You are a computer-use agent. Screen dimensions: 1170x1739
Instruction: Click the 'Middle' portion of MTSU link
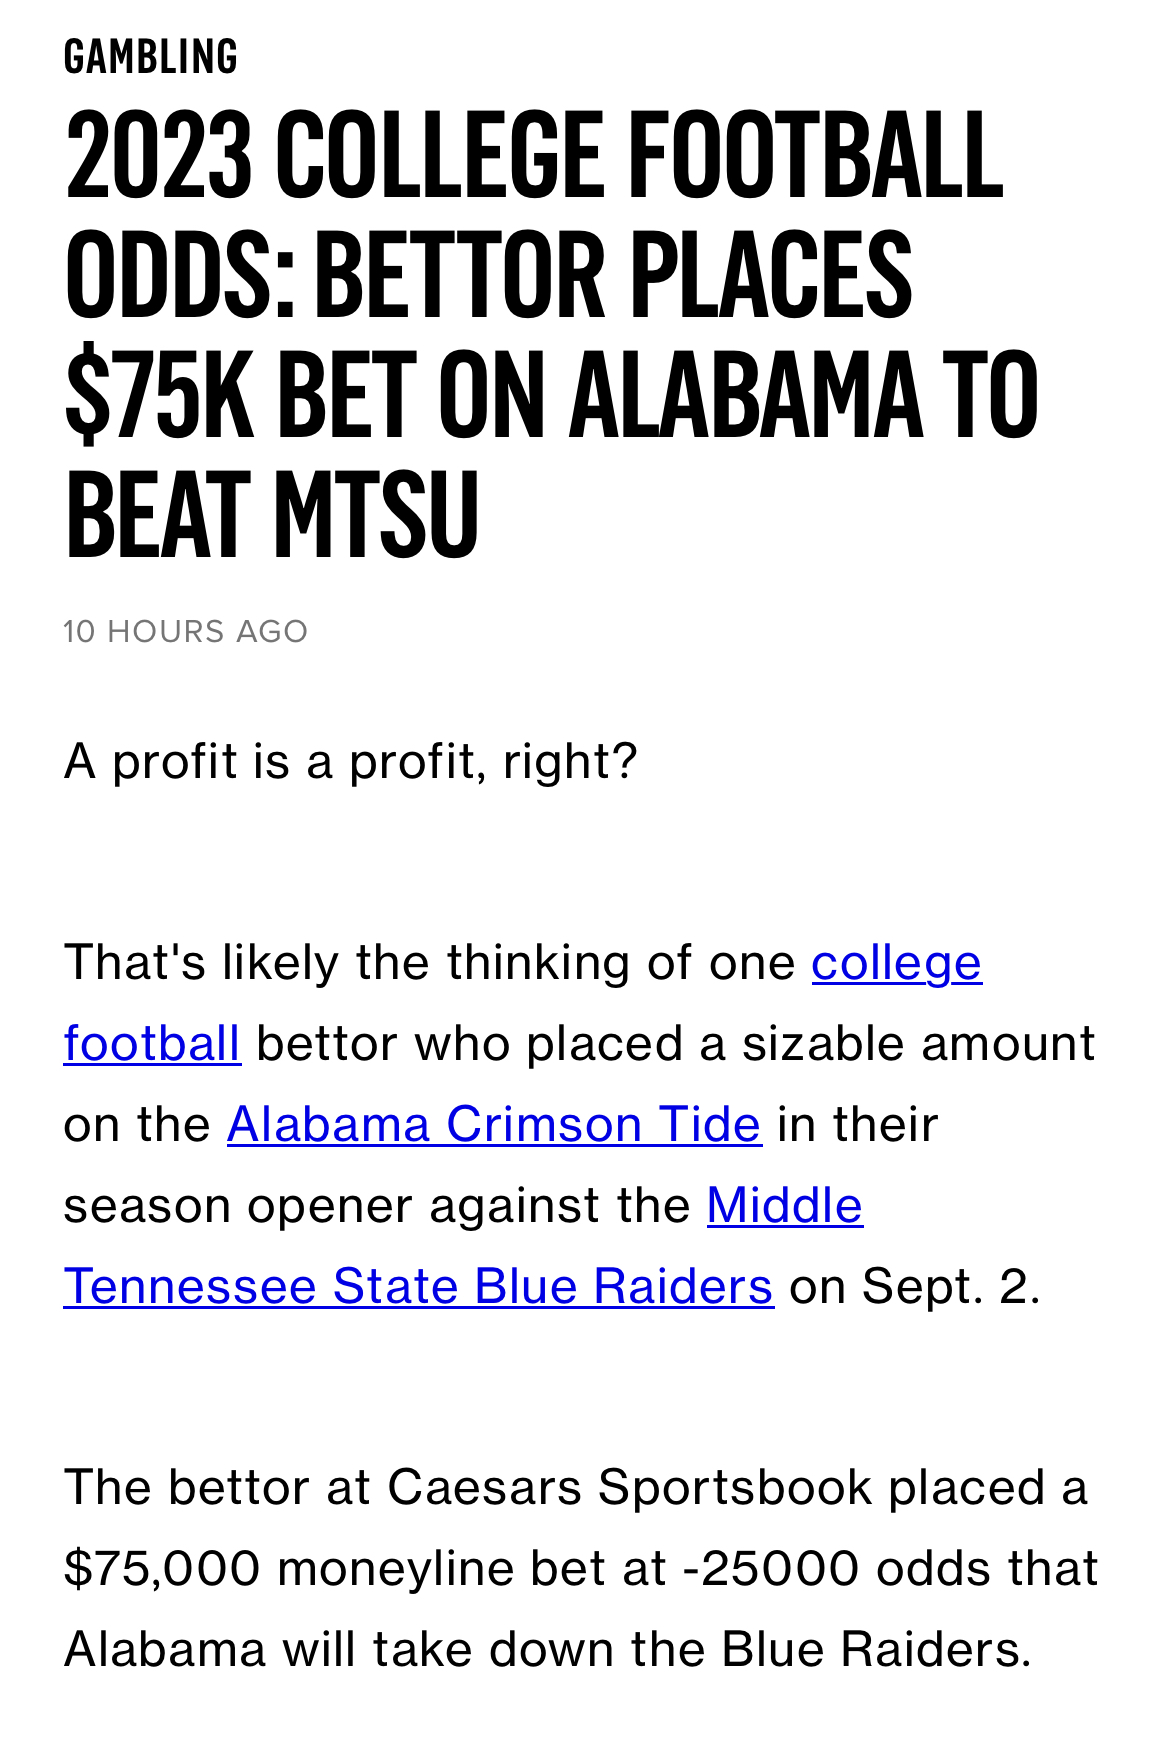[785, 1206]
